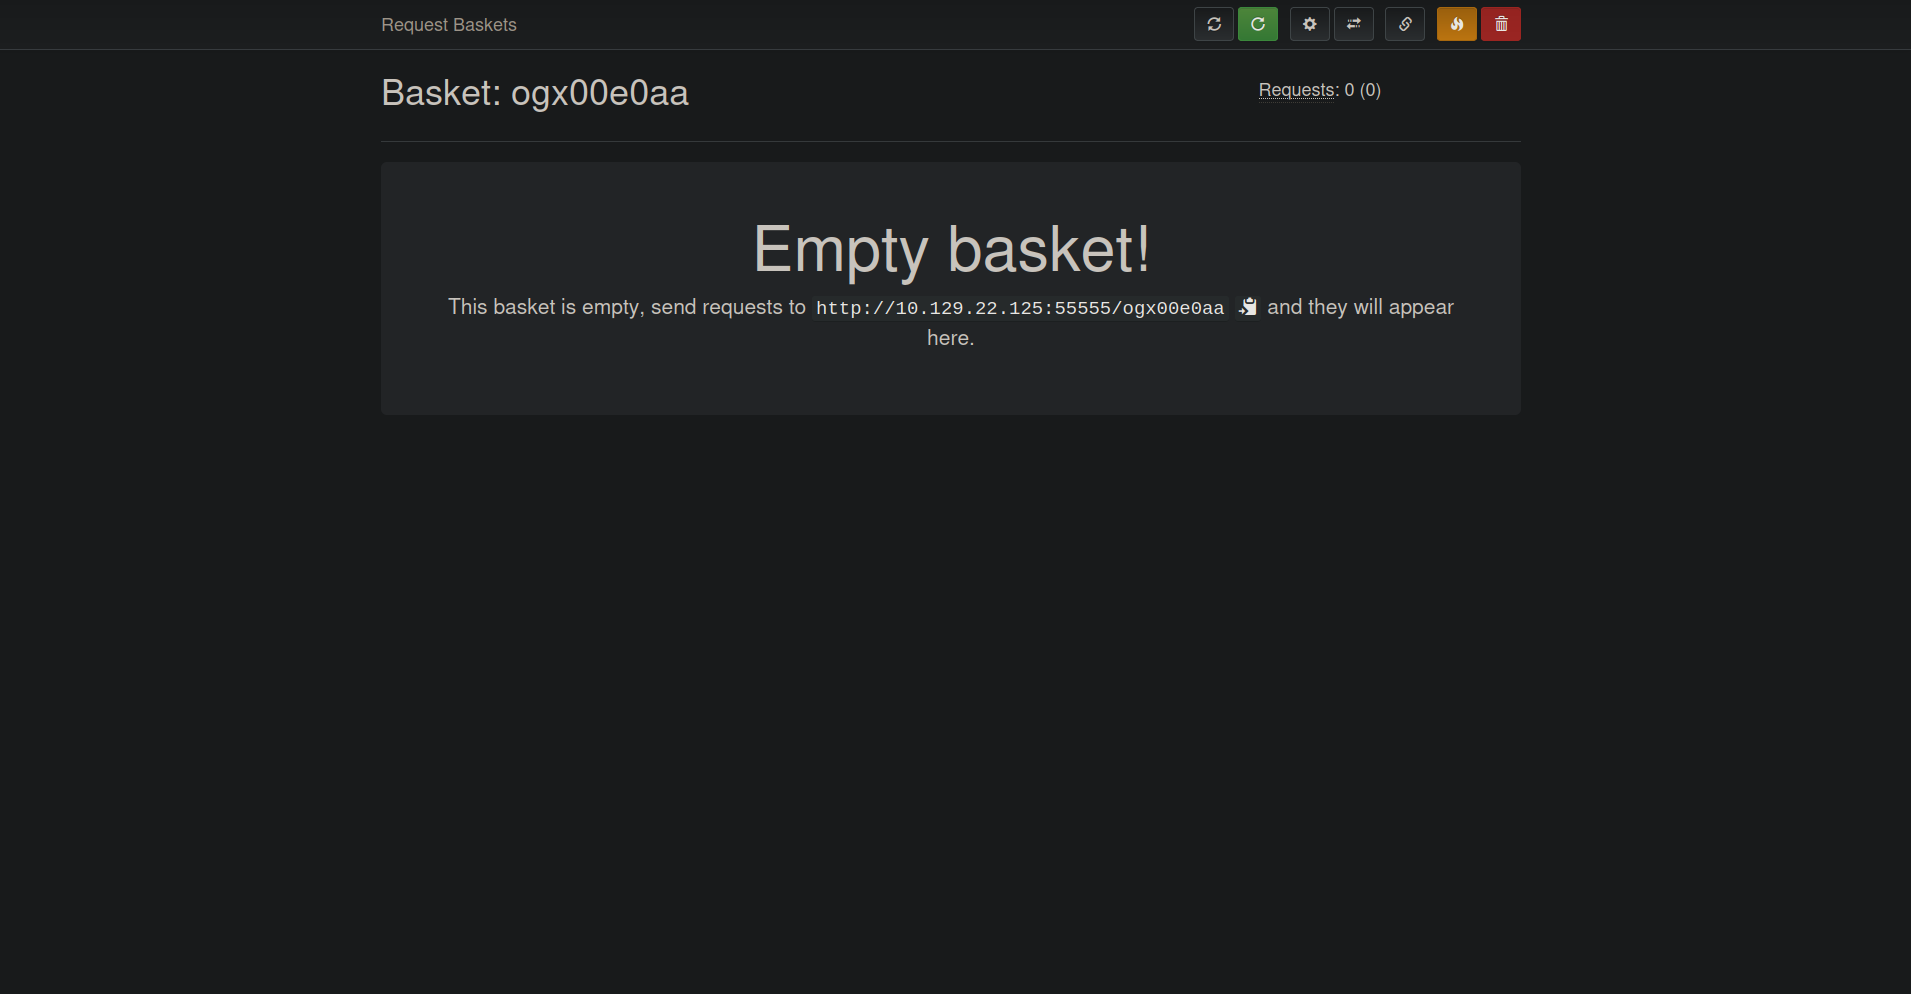Screen dimensions: 1911x994
Task: Click the 'and they will appear' text
Action: pos(1360,307)
